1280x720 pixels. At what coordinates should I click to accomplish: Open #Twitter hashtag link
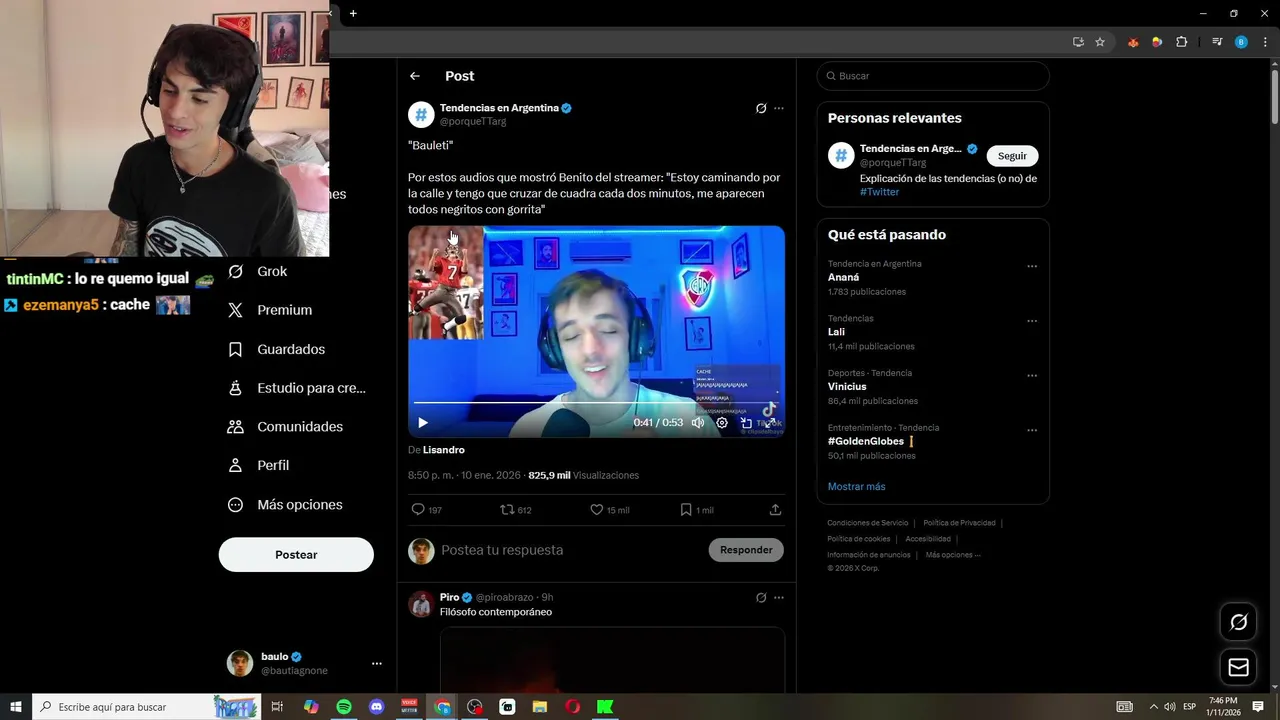coord(879,192)
